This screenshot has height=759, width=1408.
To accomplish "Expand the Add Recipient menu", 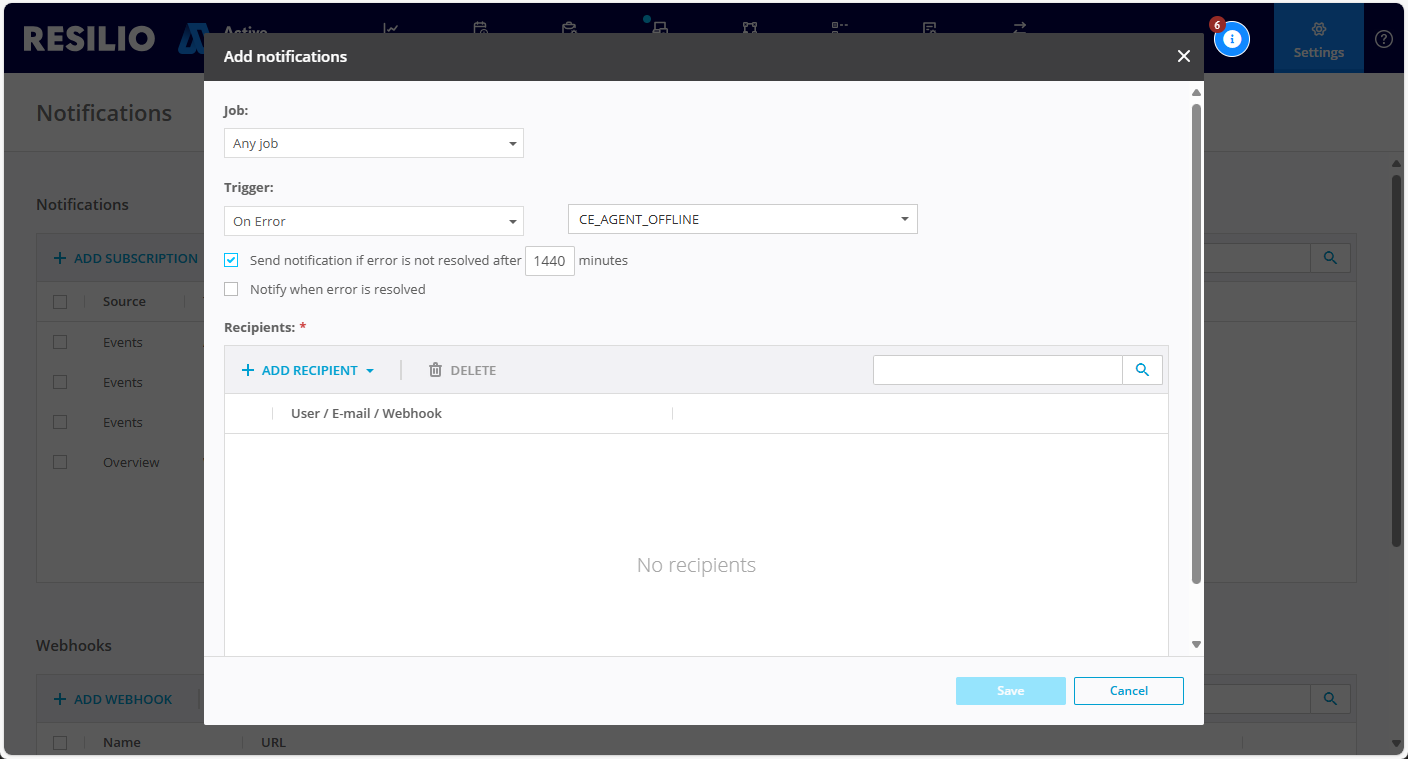I will (308, 370).
